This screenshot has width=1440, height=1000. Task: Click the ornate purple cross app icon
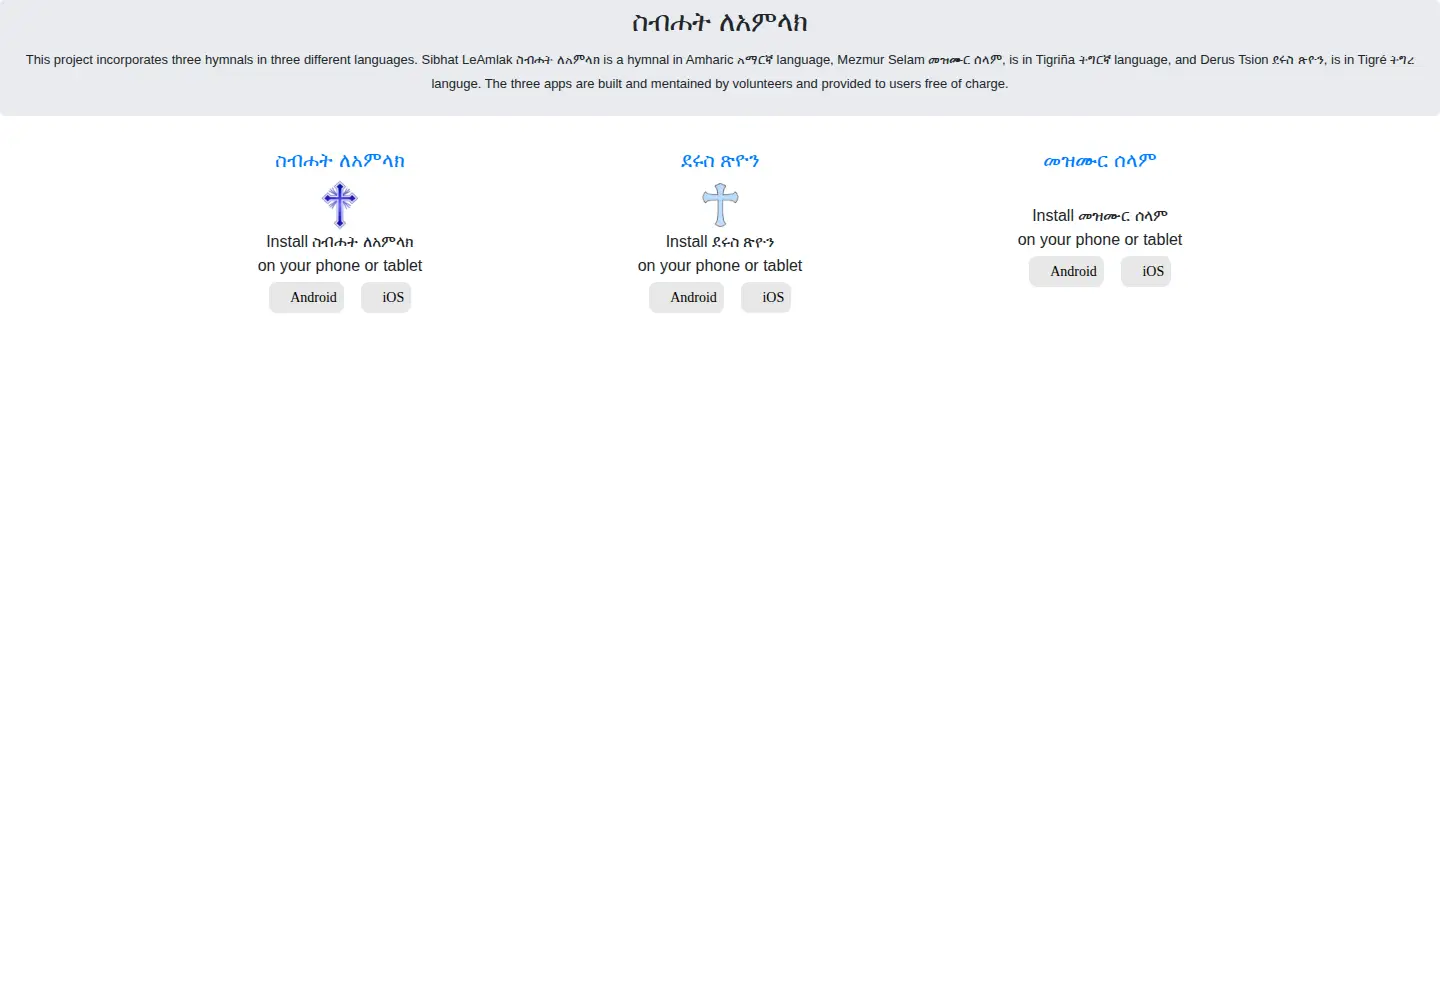340,205
